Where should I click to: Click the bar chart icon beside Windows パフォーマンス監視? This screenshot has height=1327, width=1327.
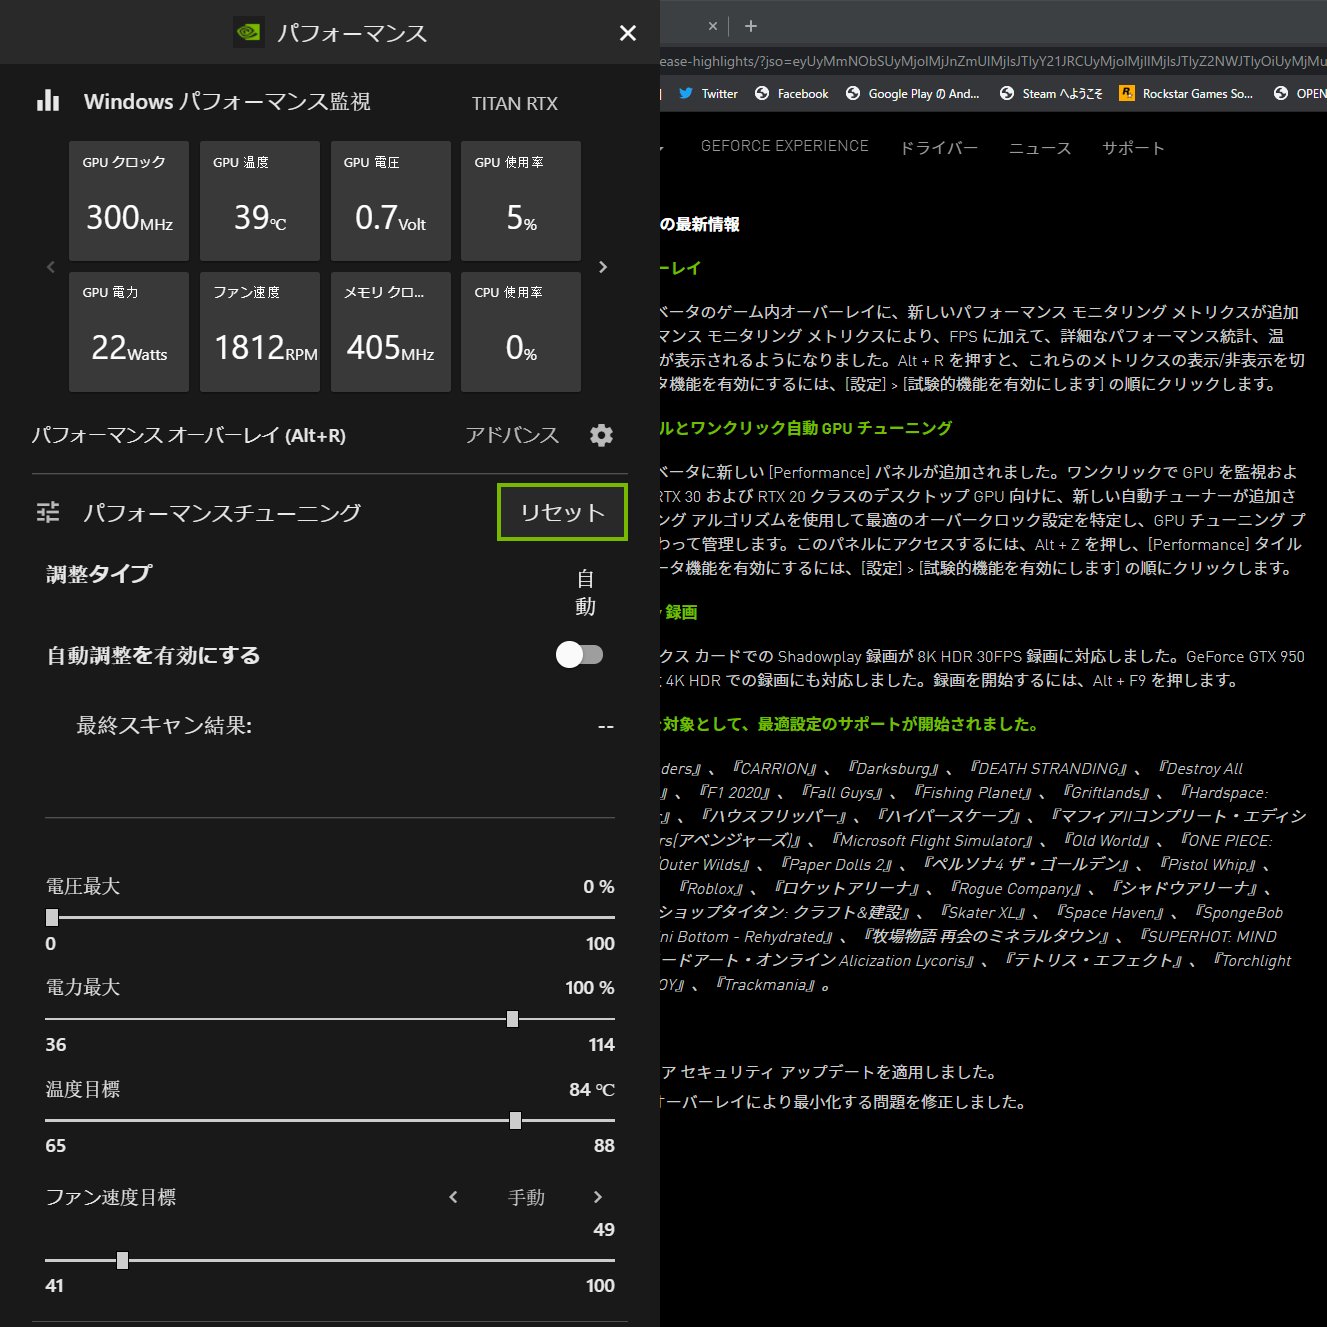click(48, 101)
